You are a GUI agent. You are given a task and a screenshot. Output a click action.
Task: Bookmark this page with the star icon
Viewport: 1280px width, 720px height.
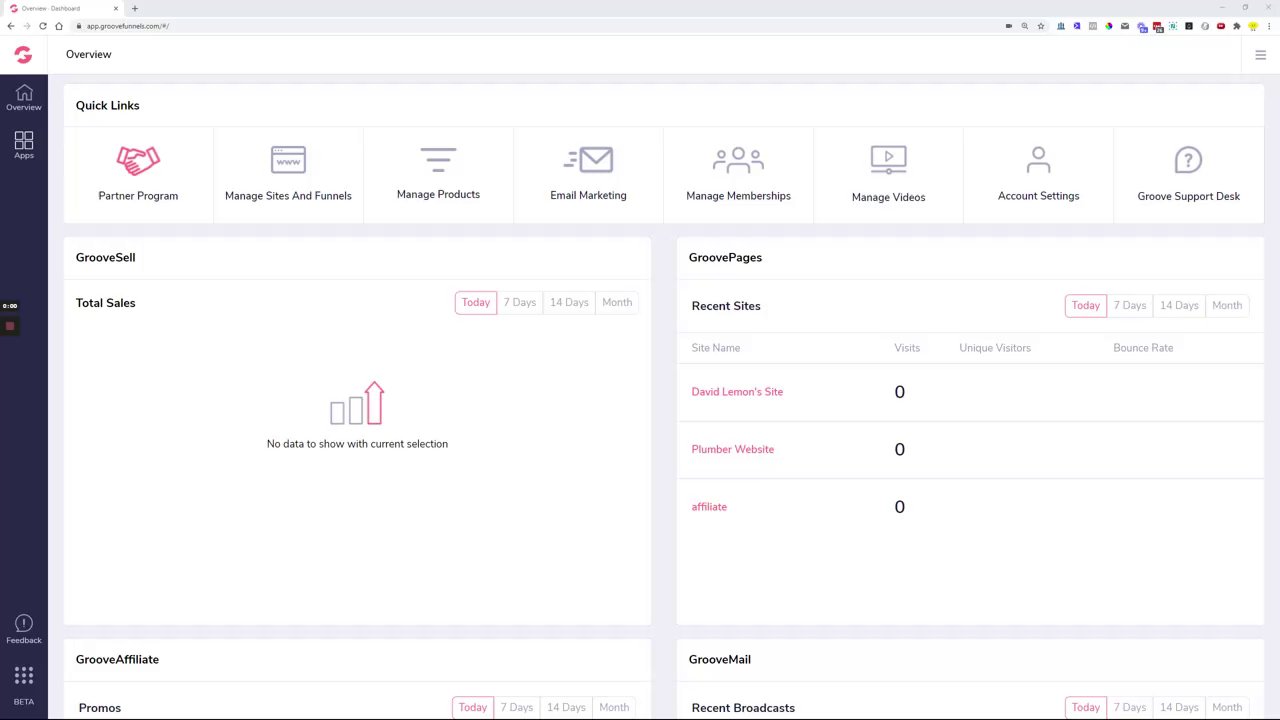pyautogui.click(x=1041, y=26)
